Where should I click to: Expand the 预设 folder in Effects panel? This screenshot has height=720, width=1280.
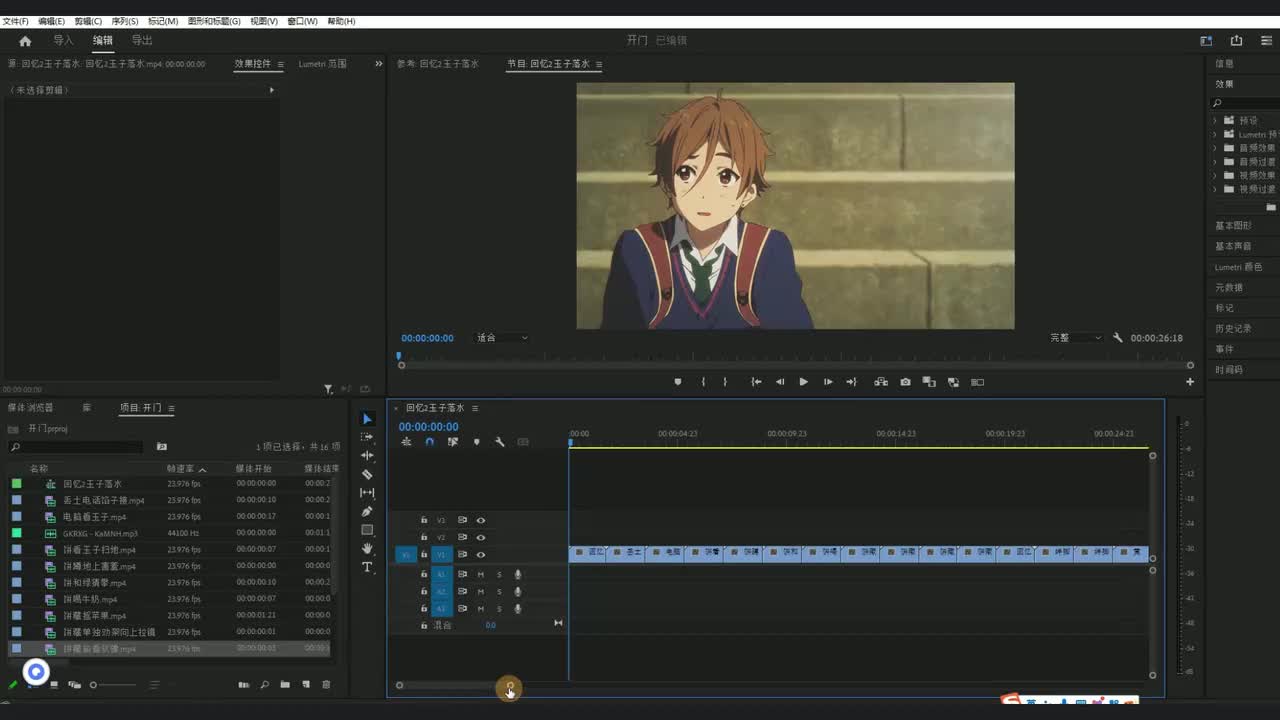point(1215,120)
